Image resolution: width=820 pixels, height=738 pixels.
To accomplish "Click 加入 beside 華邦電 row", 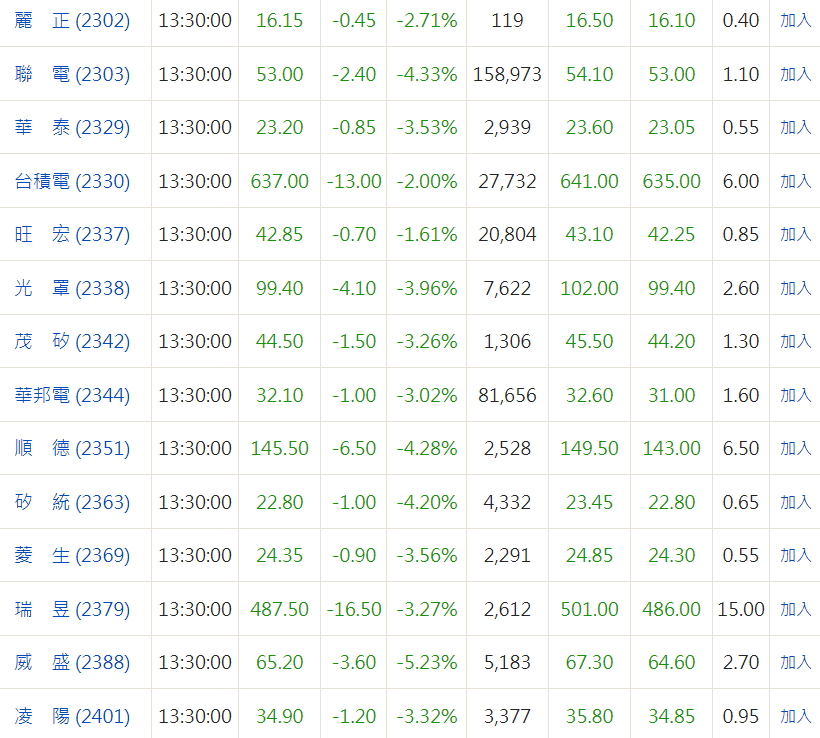I will pos(795,395).
